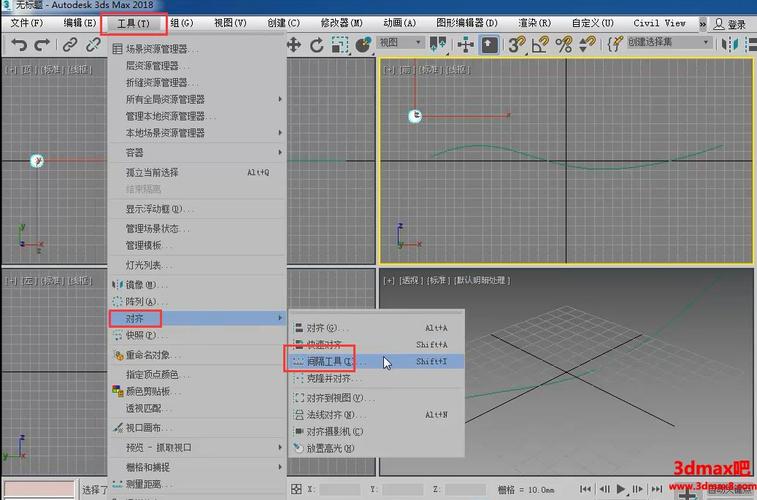
Task: Select the Link objects chain icon
Action: coord(70,45)
